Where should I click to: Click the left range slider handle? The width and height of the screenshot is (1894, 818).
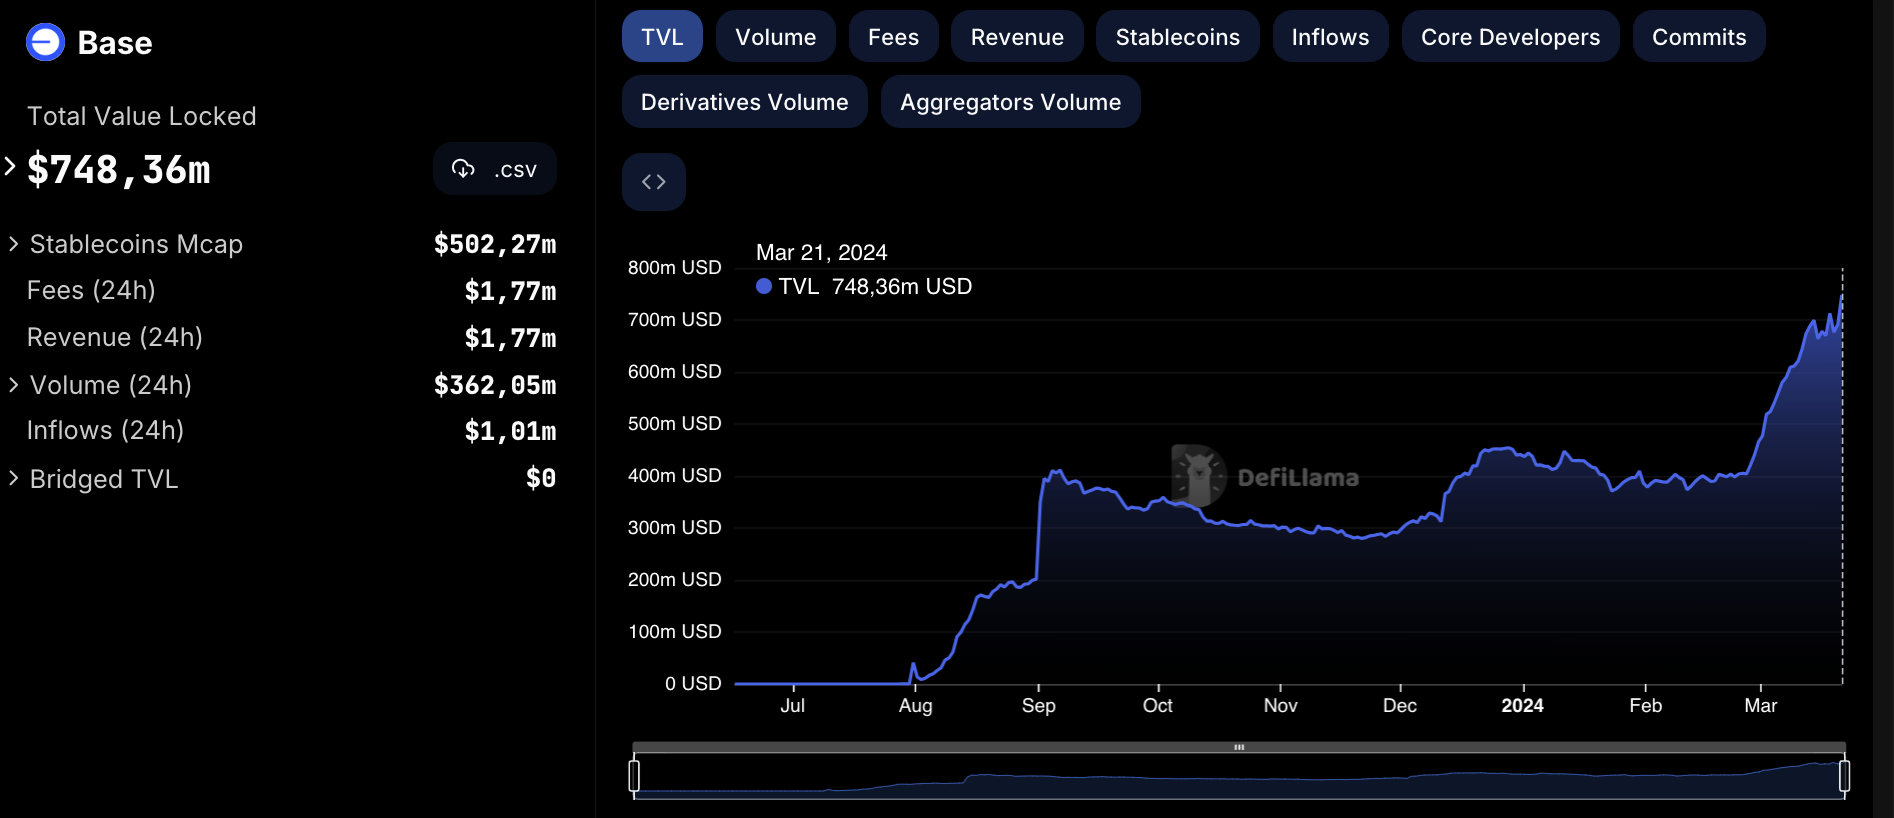pyautogui.click(x=634, y=776)
